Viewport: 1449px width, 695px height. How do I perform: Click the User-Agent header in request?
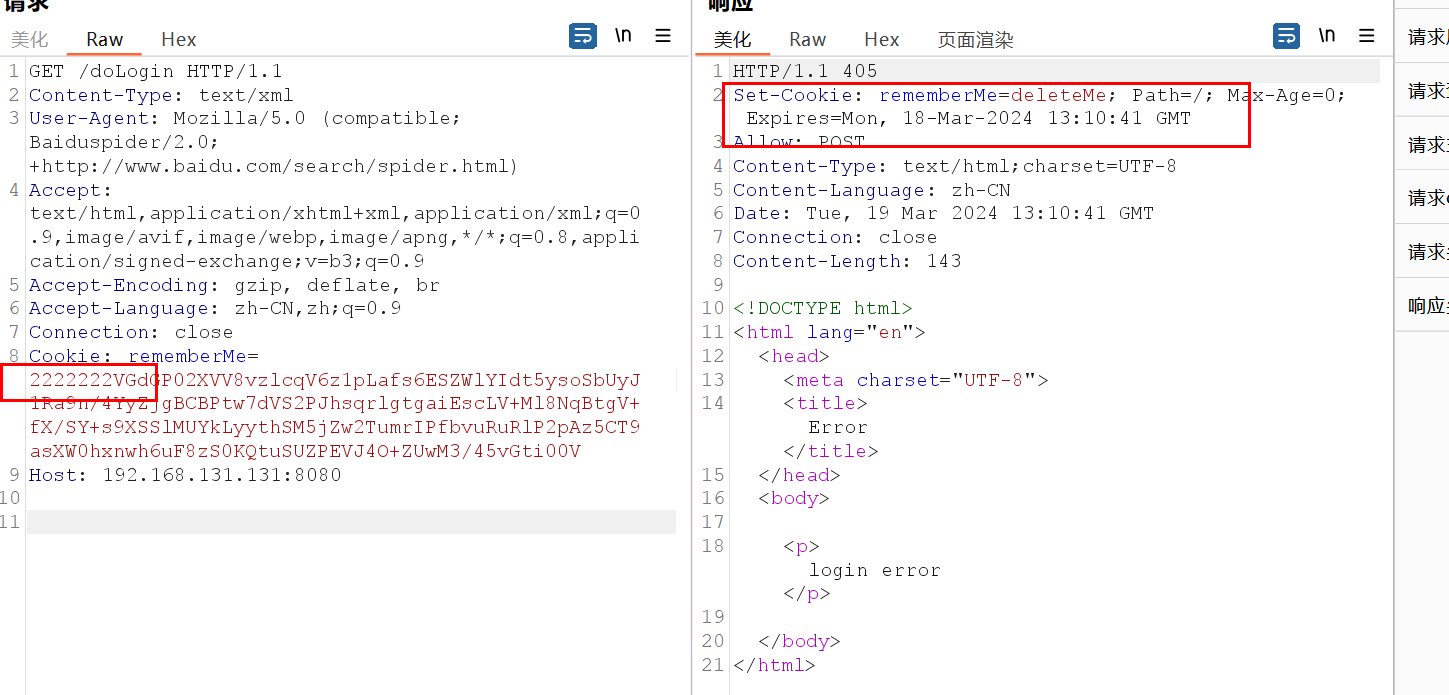pos(245,119)
